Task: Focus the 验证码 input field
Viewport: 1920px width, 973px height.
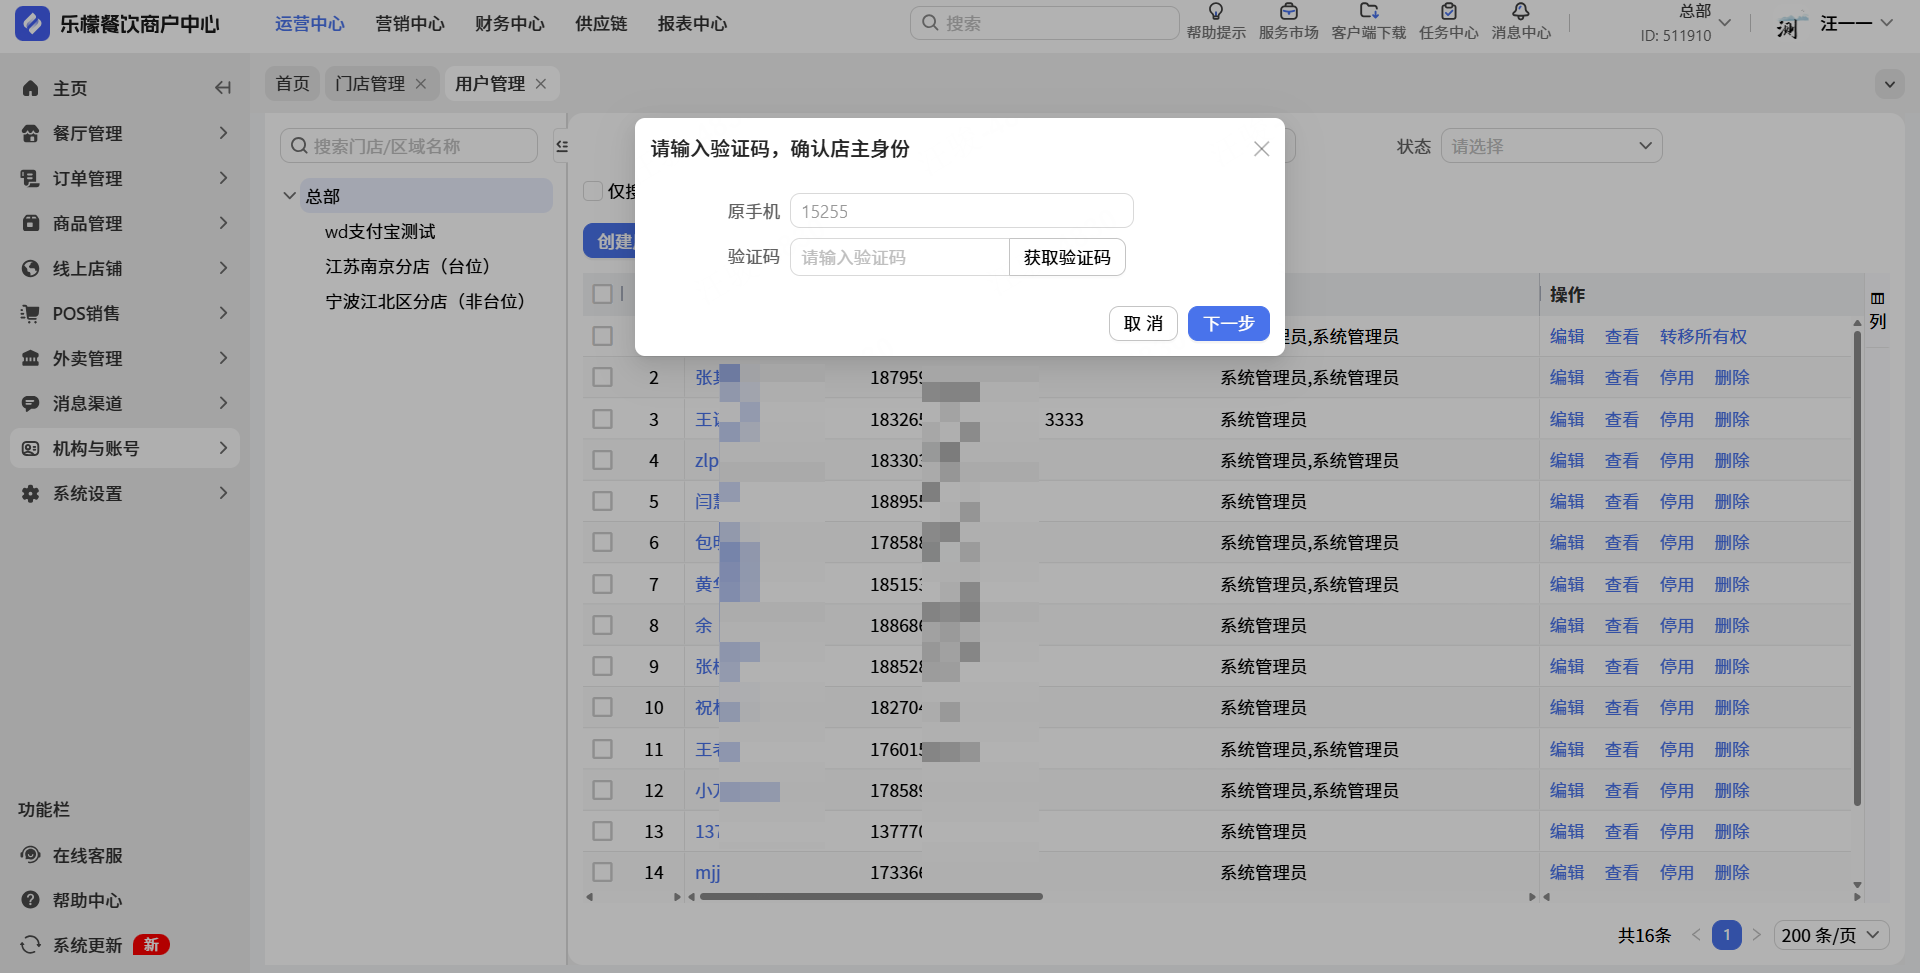Action: pos(899,257)
